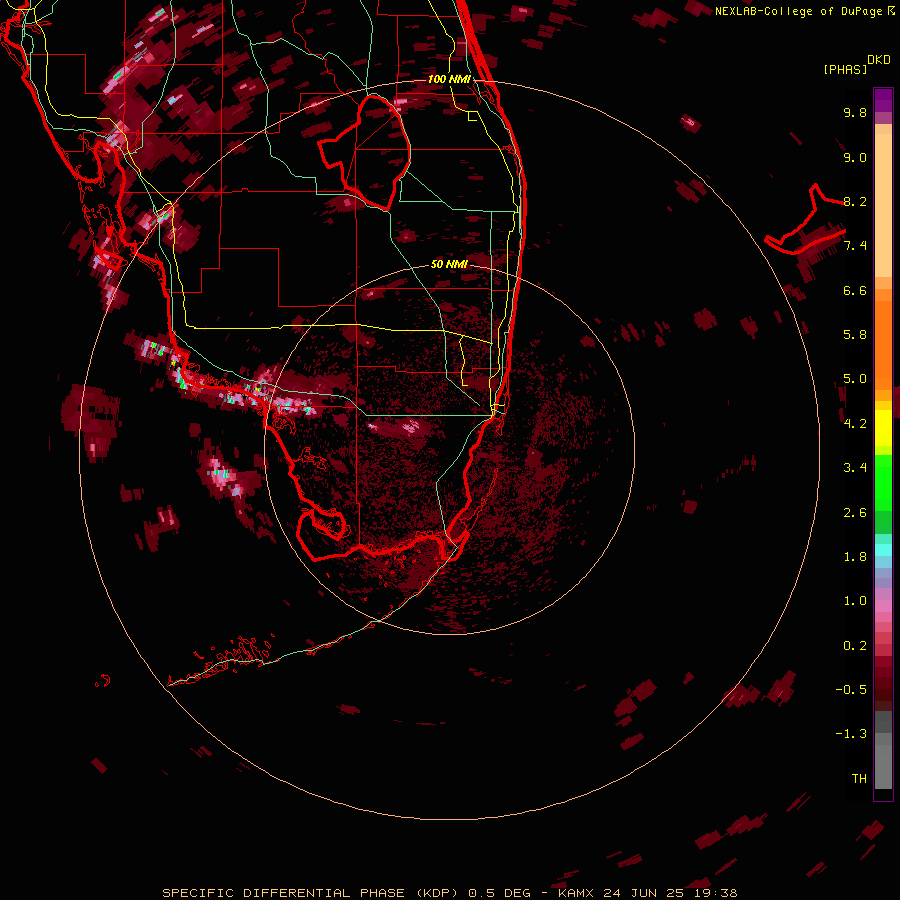Click the 1.0 legend value
The image size is (900, 900).
[x=855, y=600]
